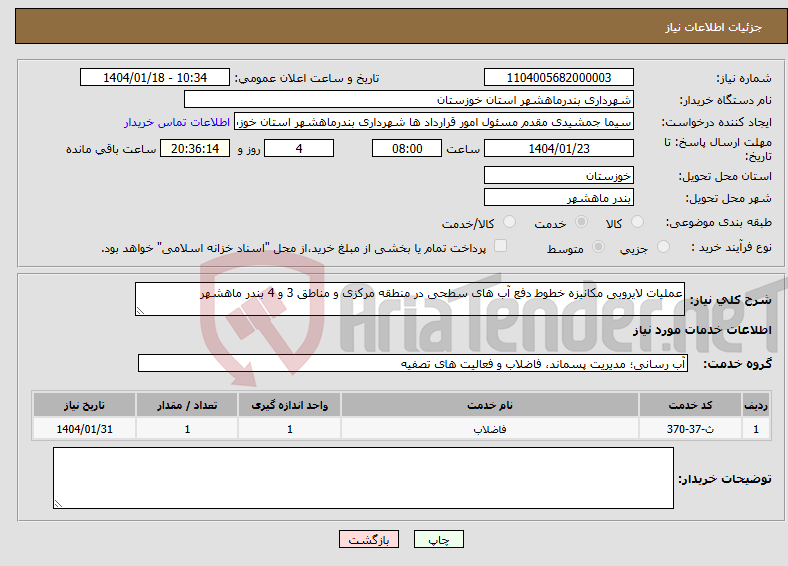Click the تاریخ نیاز column header
Image resolution: width=788 pixels, height=566 pixels.
click(84, 405)
